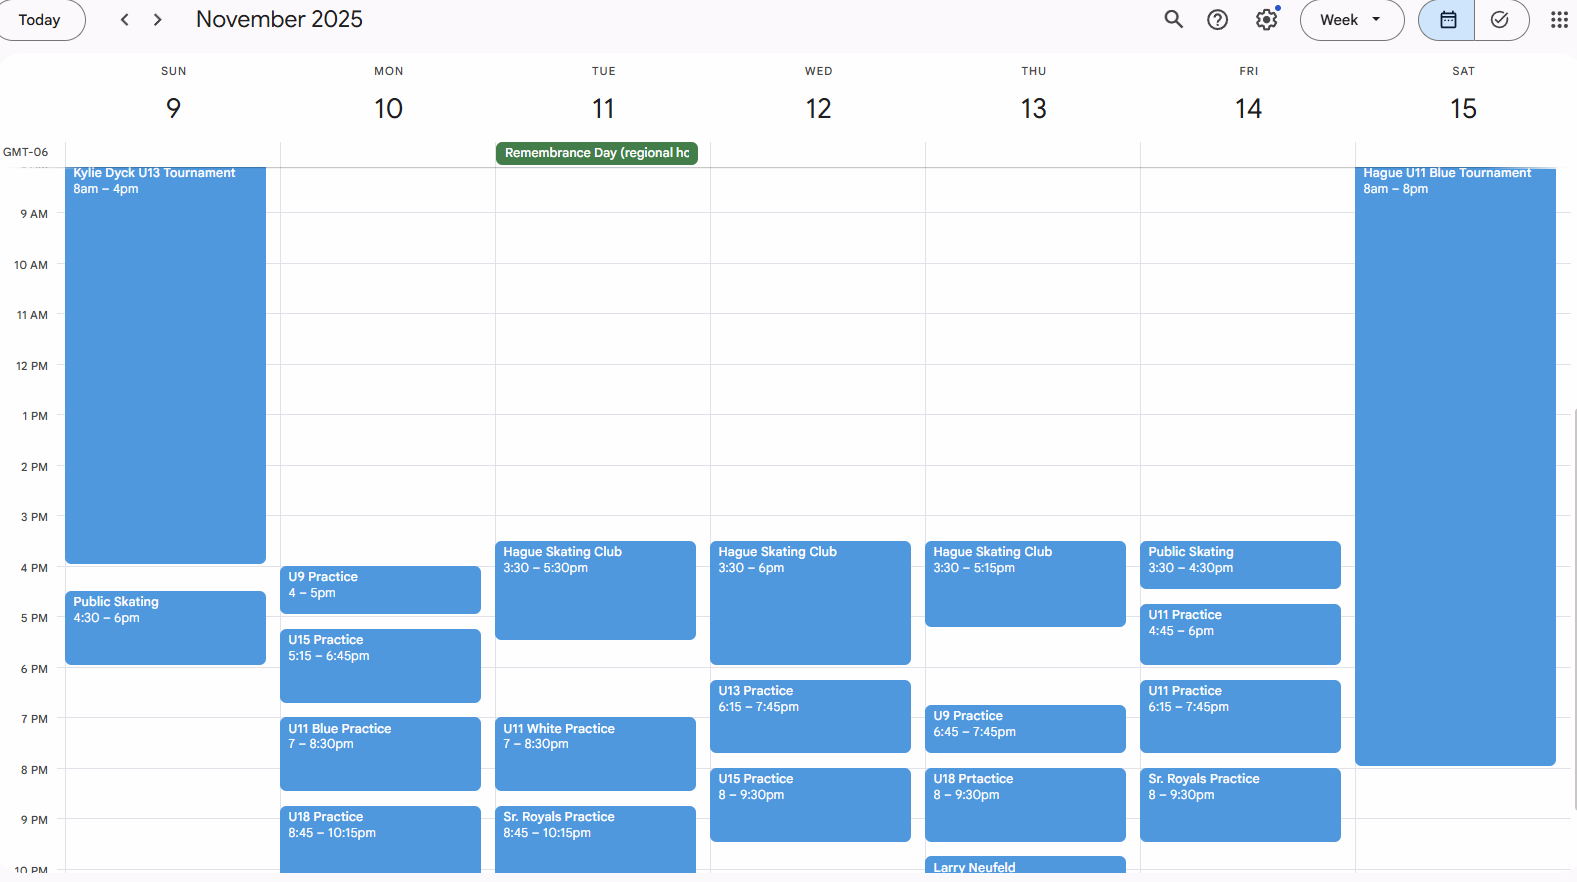Open Friday U11 Practice 6:15 event

coord(1240,716)
